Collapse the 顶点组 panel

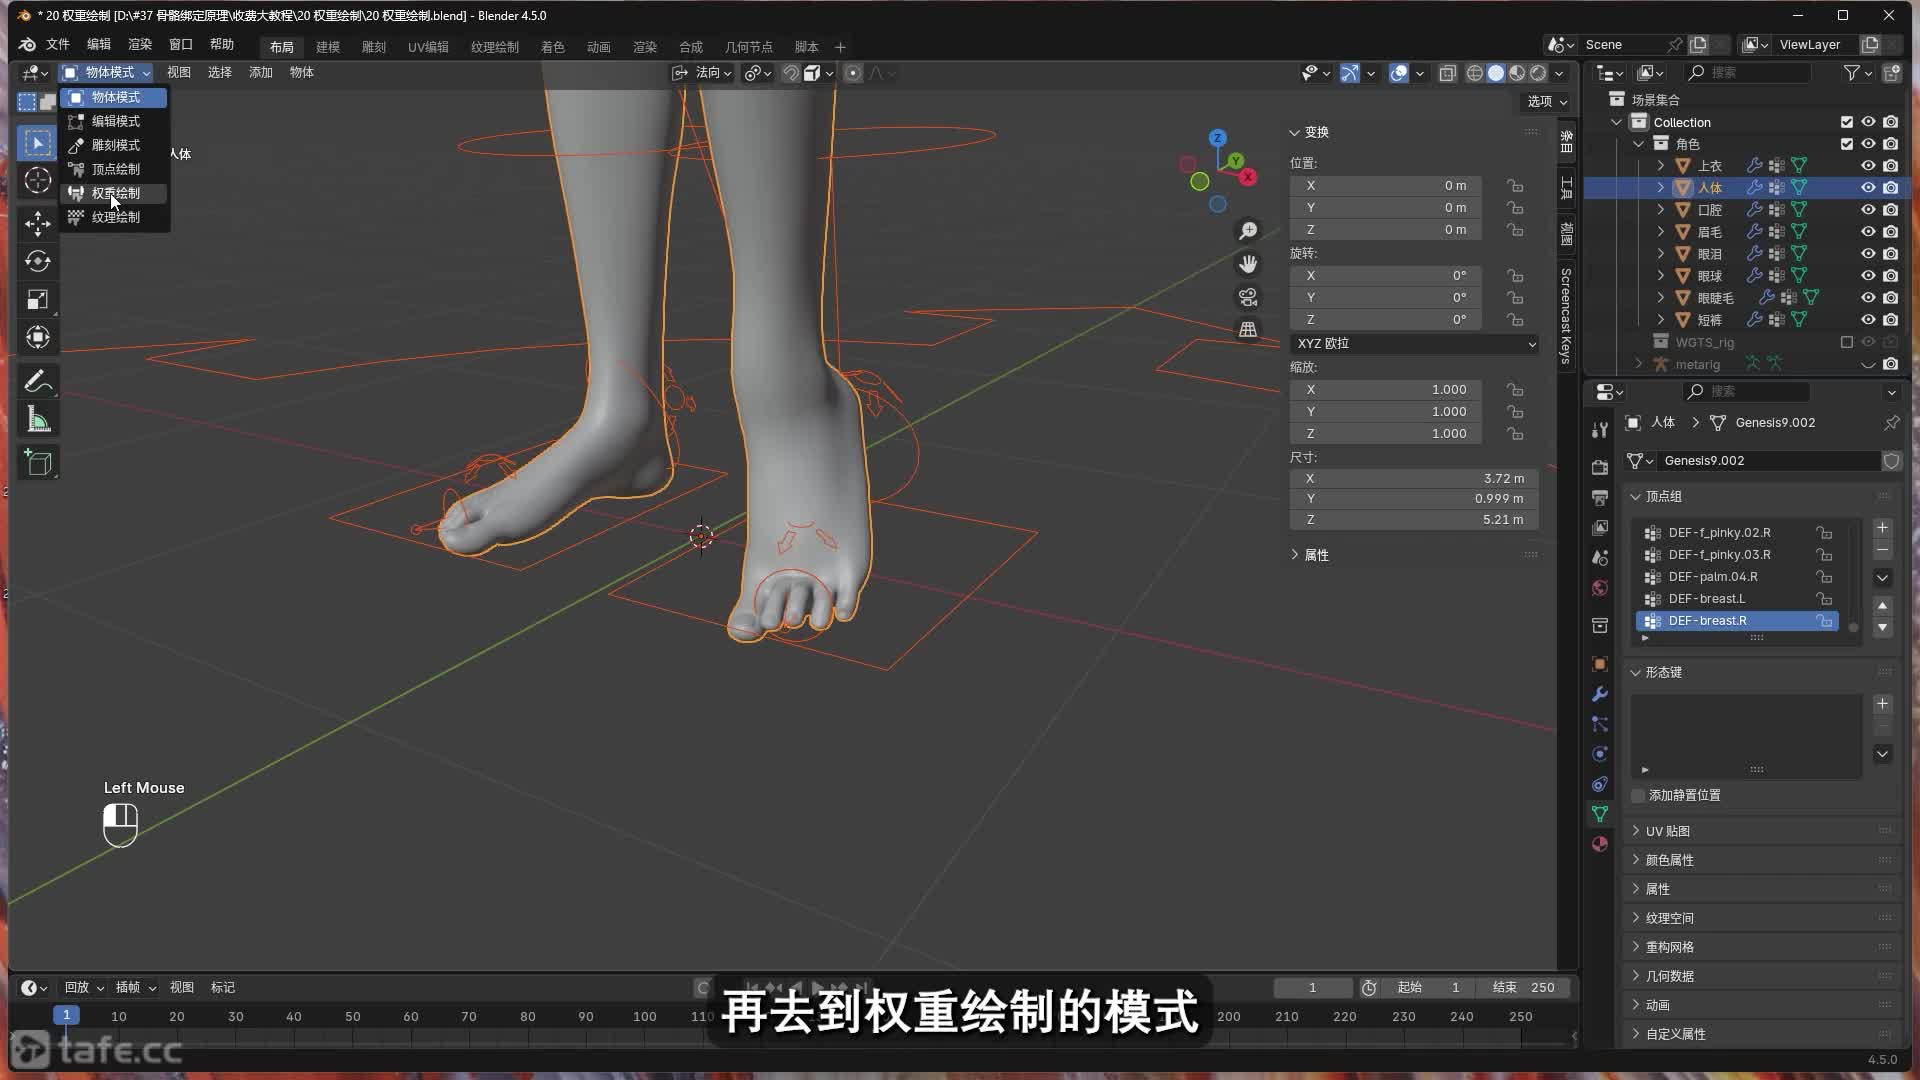coord(1664,497)
